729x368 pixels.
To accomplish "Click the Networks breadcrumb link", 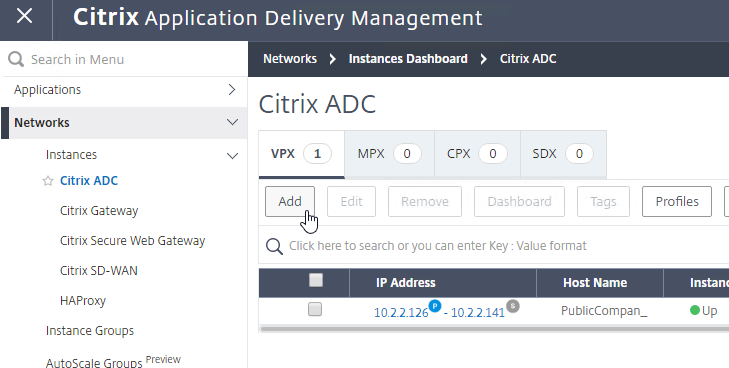I will click(x=290, y=59).
